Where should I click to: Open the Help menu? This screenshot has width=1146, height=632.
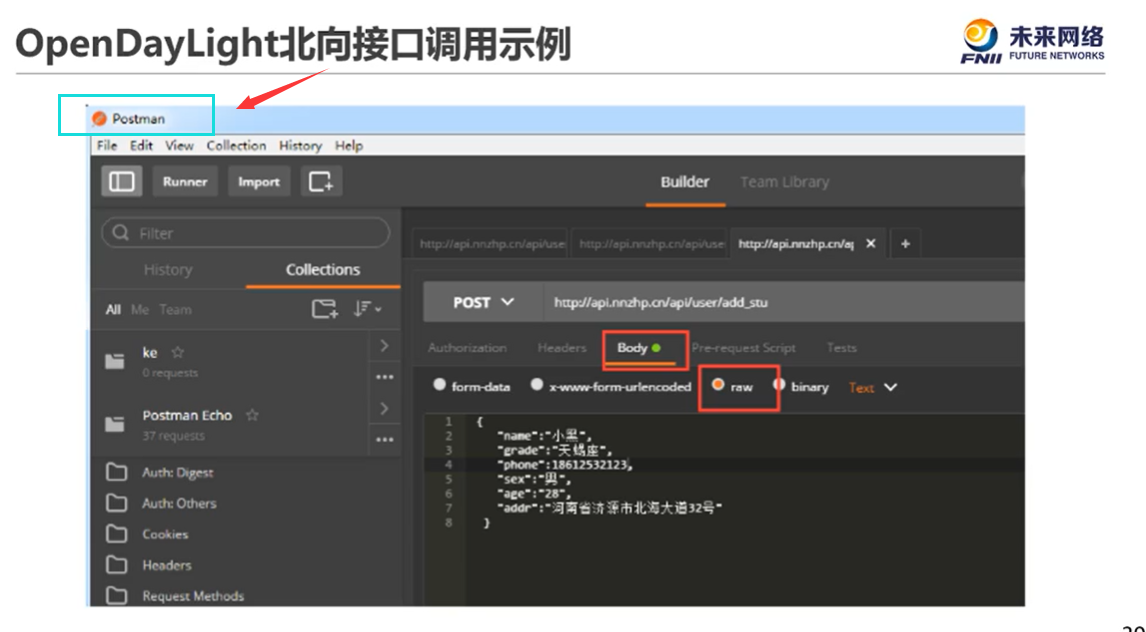349,145
